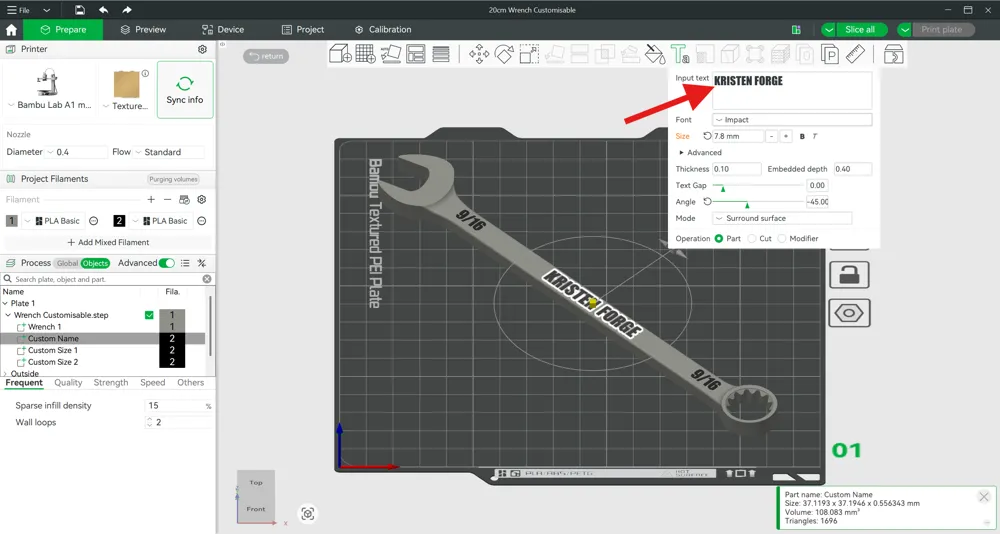Open filament settings gear icon
Screen dimensions: 1000x534
click(x=202, y=200)
